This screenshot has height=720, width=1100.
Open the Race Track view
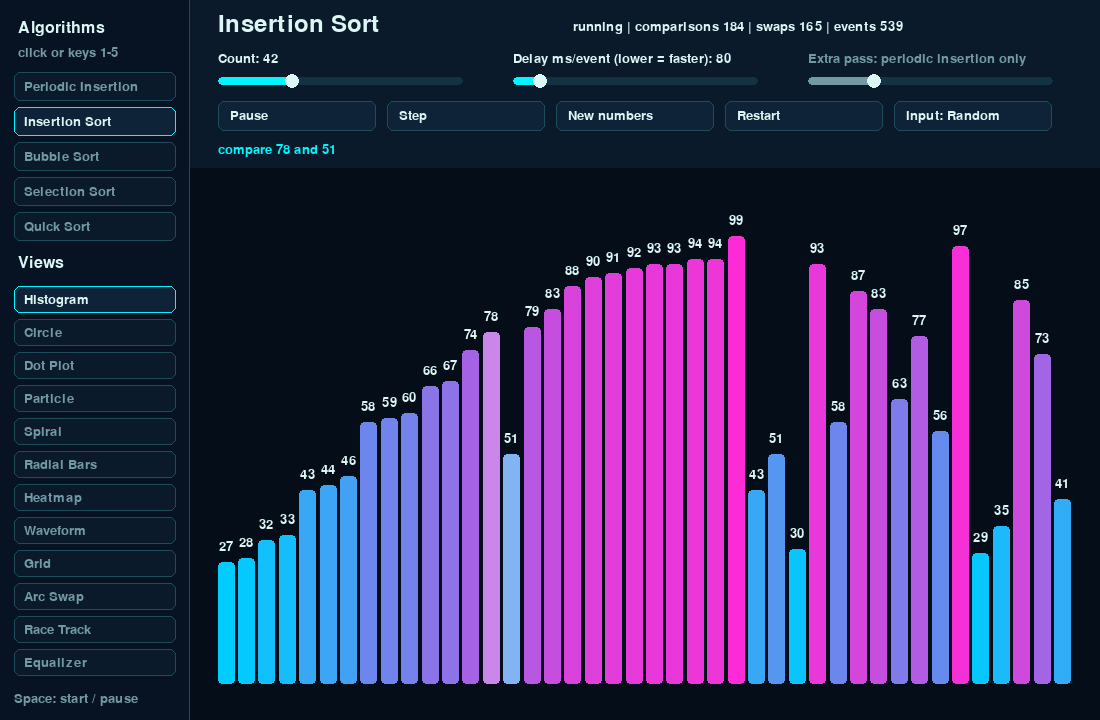(x=95, y=629)
